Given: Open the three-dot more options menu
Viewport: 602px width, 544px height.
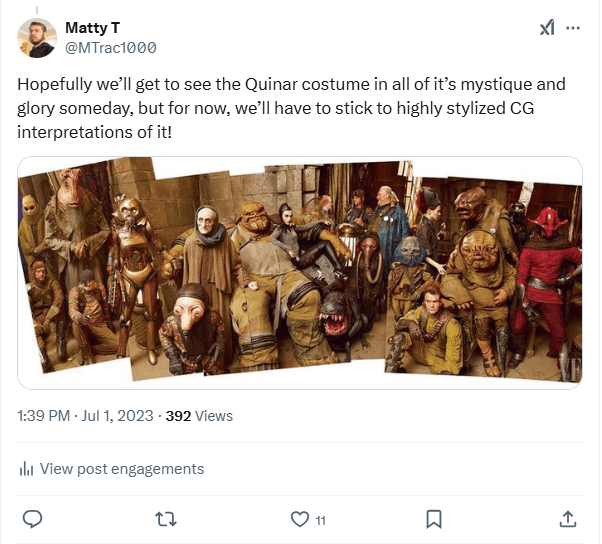Looking at the screenshot, I should [x=573, y=28].
